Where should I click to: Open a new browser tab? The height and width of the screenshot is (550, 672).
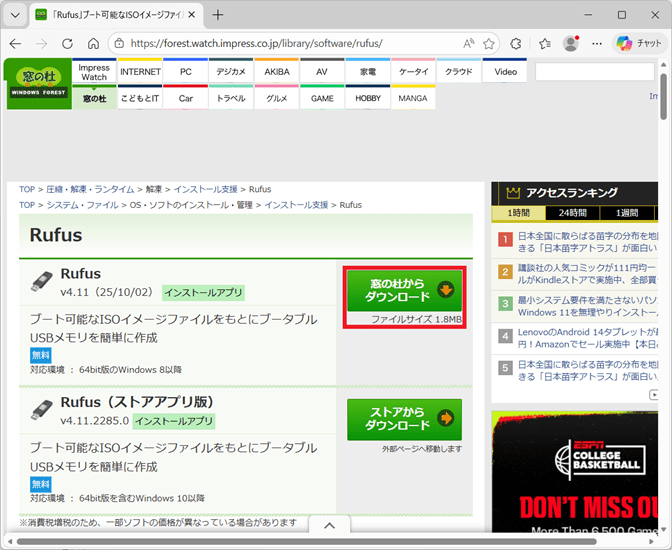coord(218,15)
